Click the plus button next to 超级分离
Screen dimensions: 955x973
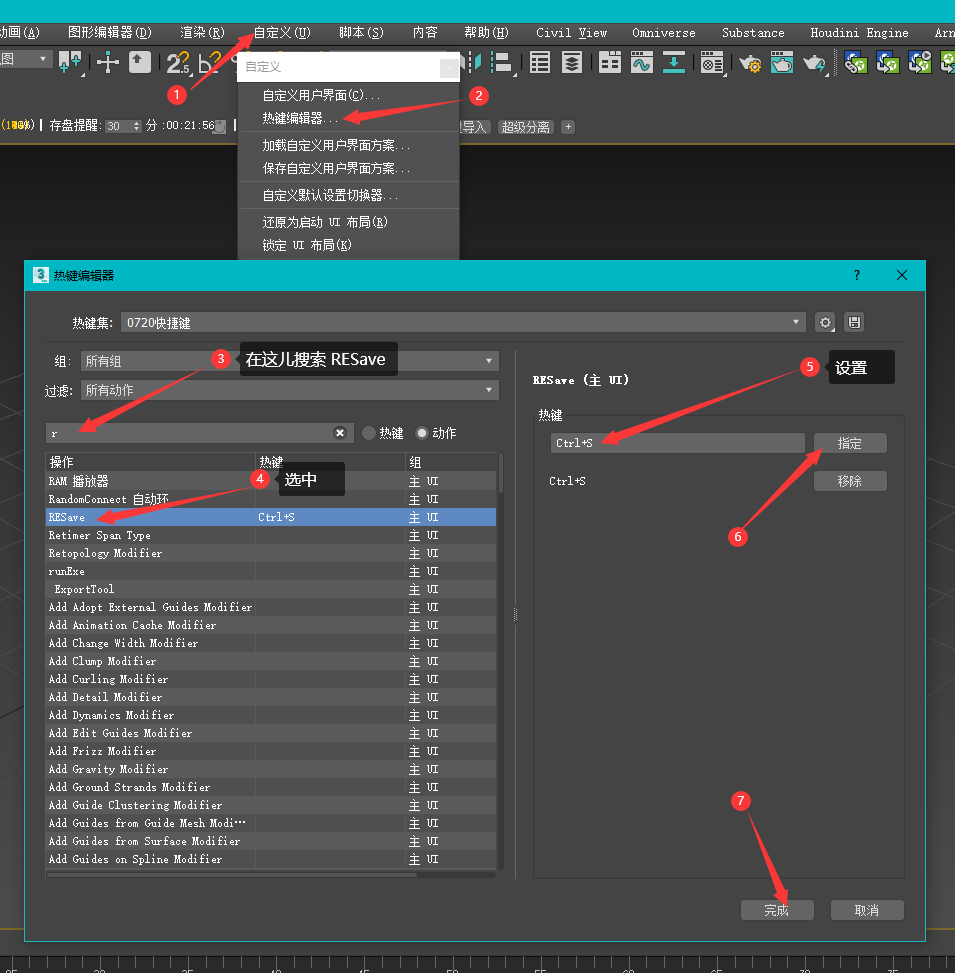click(568, 127)
